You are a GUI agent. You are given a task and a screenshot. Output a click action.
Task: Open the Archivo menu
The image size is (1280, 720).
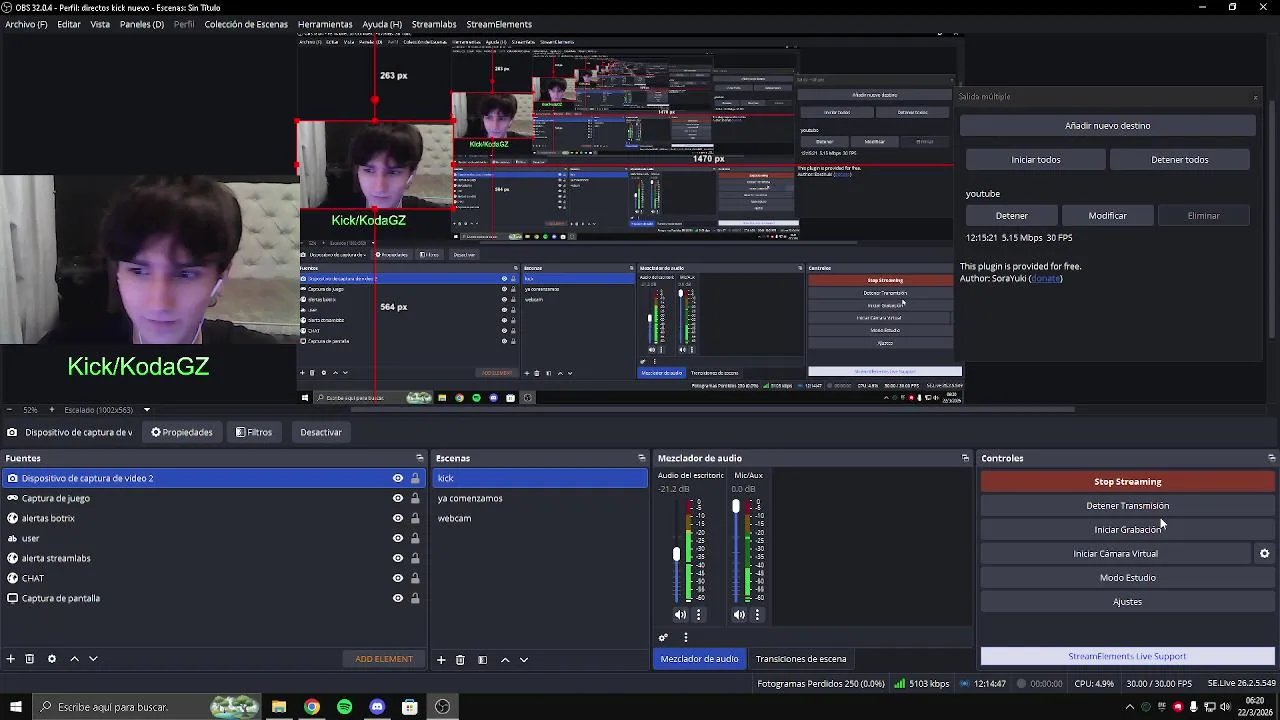point(26,24)
